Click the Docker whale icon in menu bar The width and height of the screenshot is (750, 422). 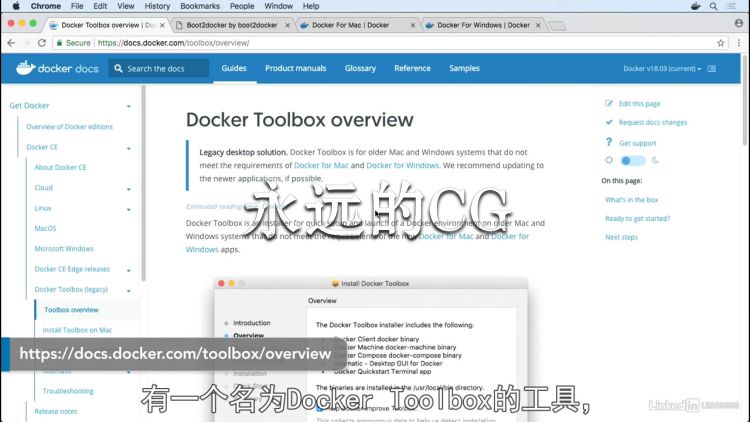point(695,6)
